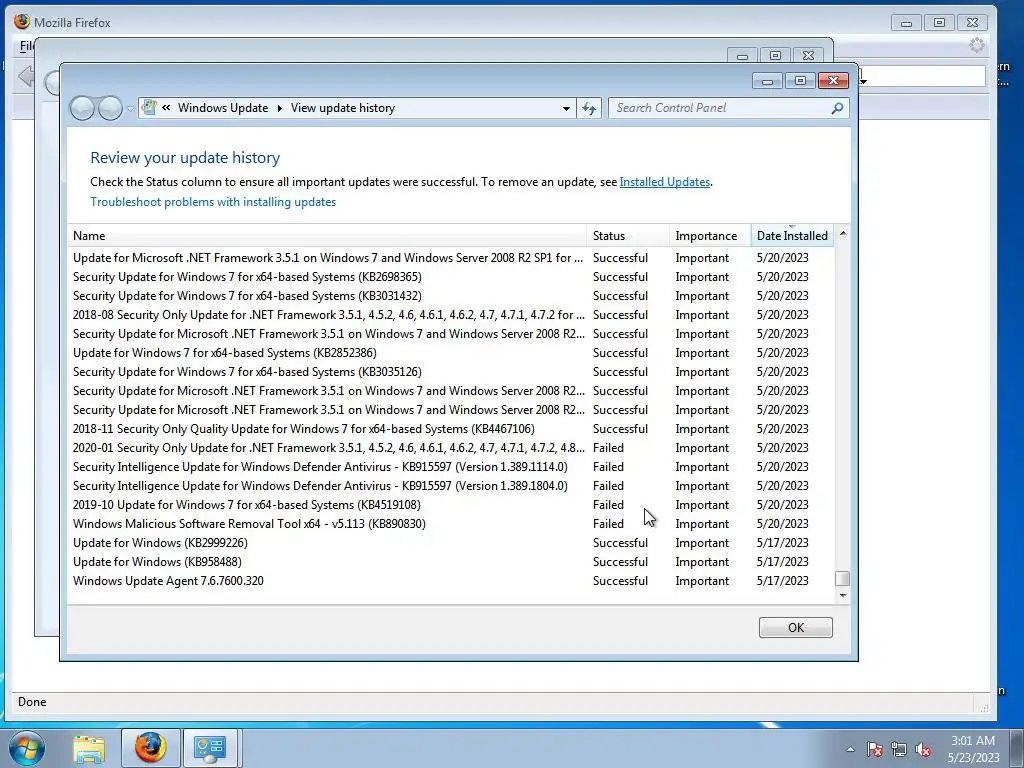Click the Forward navigation button in update history

tap(110, 108)
